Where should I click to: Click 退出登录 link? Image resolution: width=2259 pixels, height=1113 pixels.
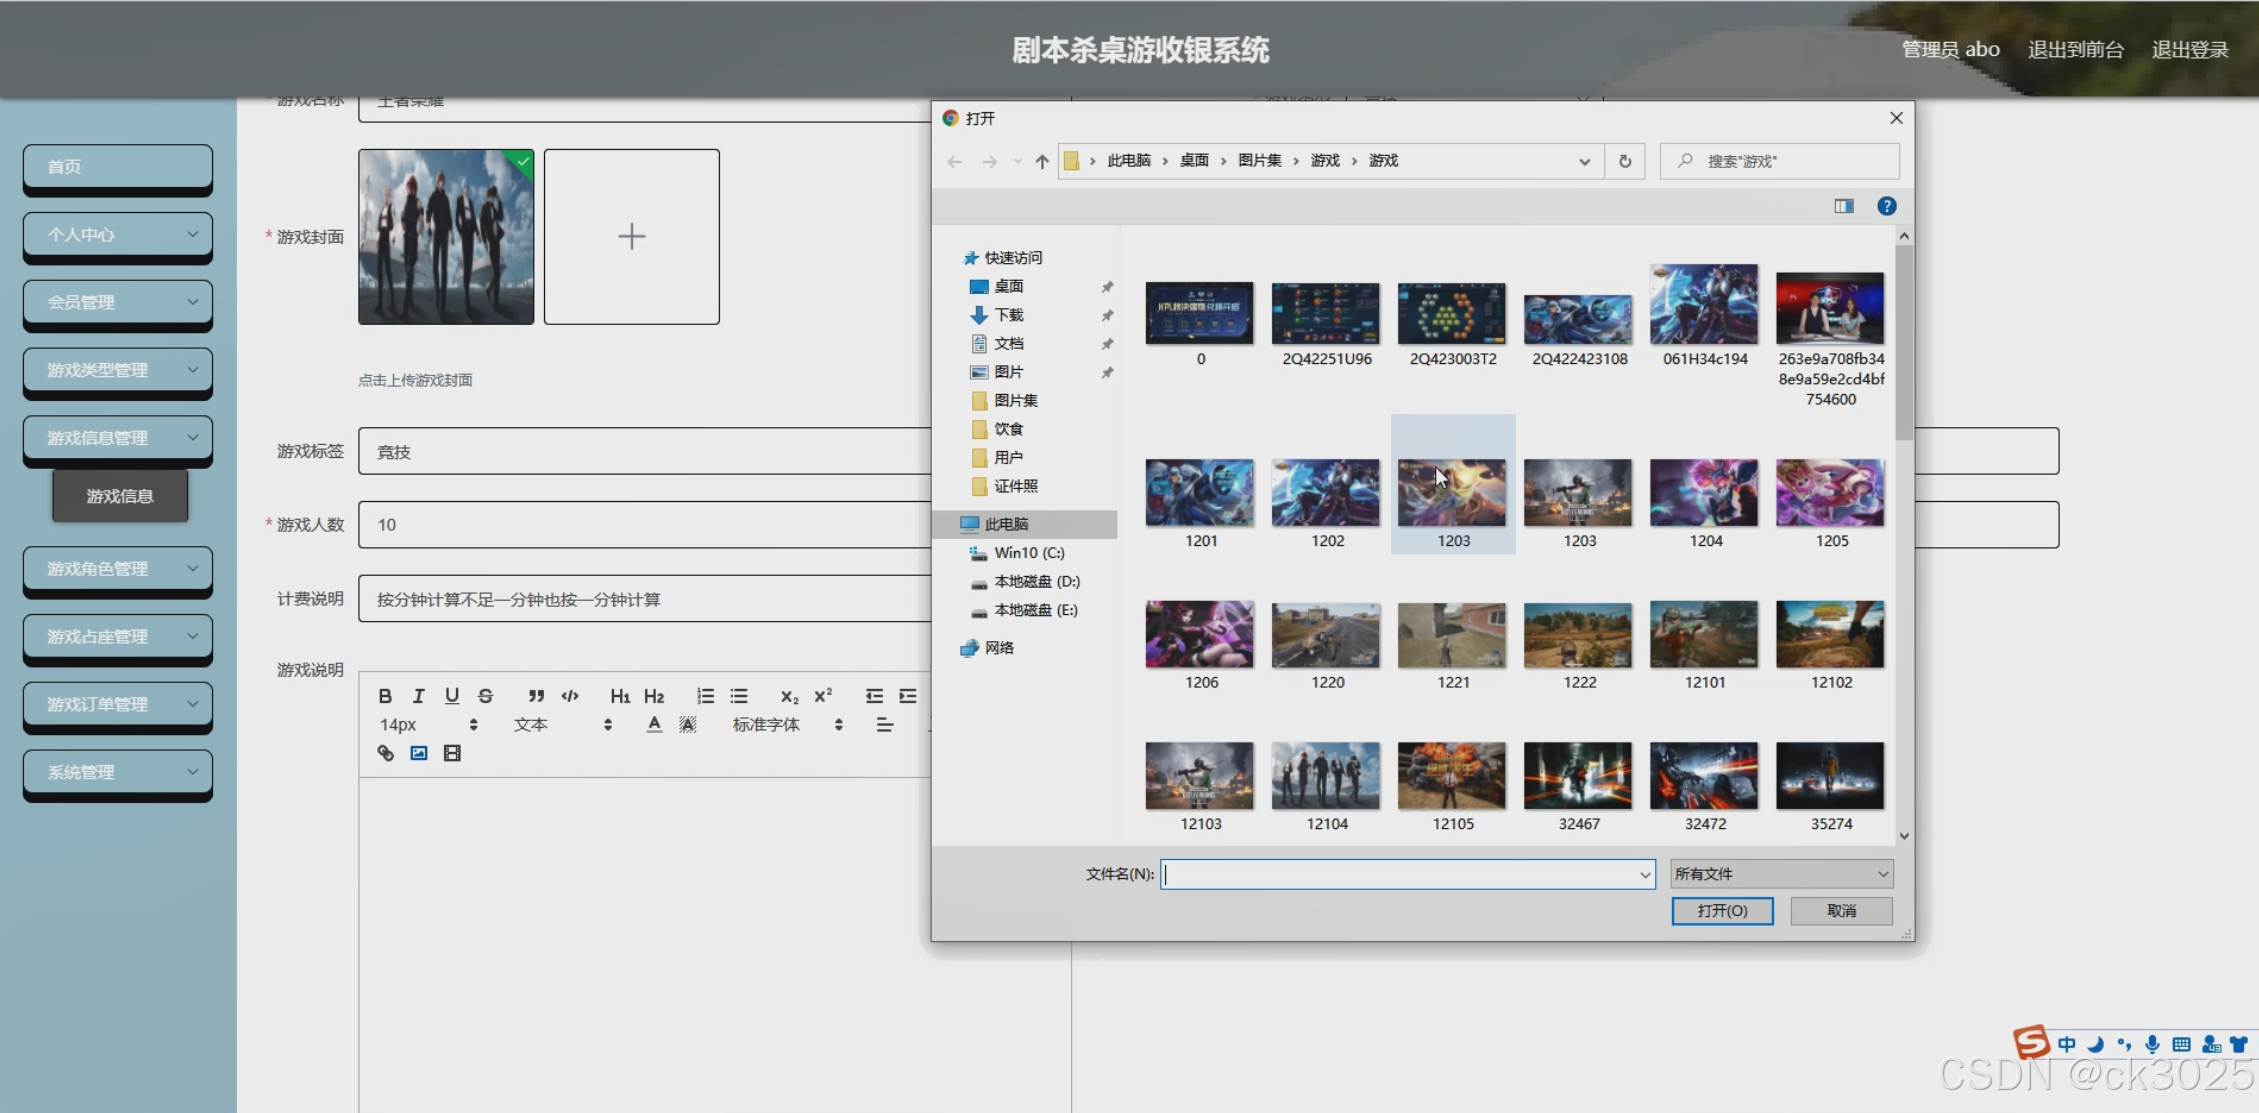[x=2190, y=50]
